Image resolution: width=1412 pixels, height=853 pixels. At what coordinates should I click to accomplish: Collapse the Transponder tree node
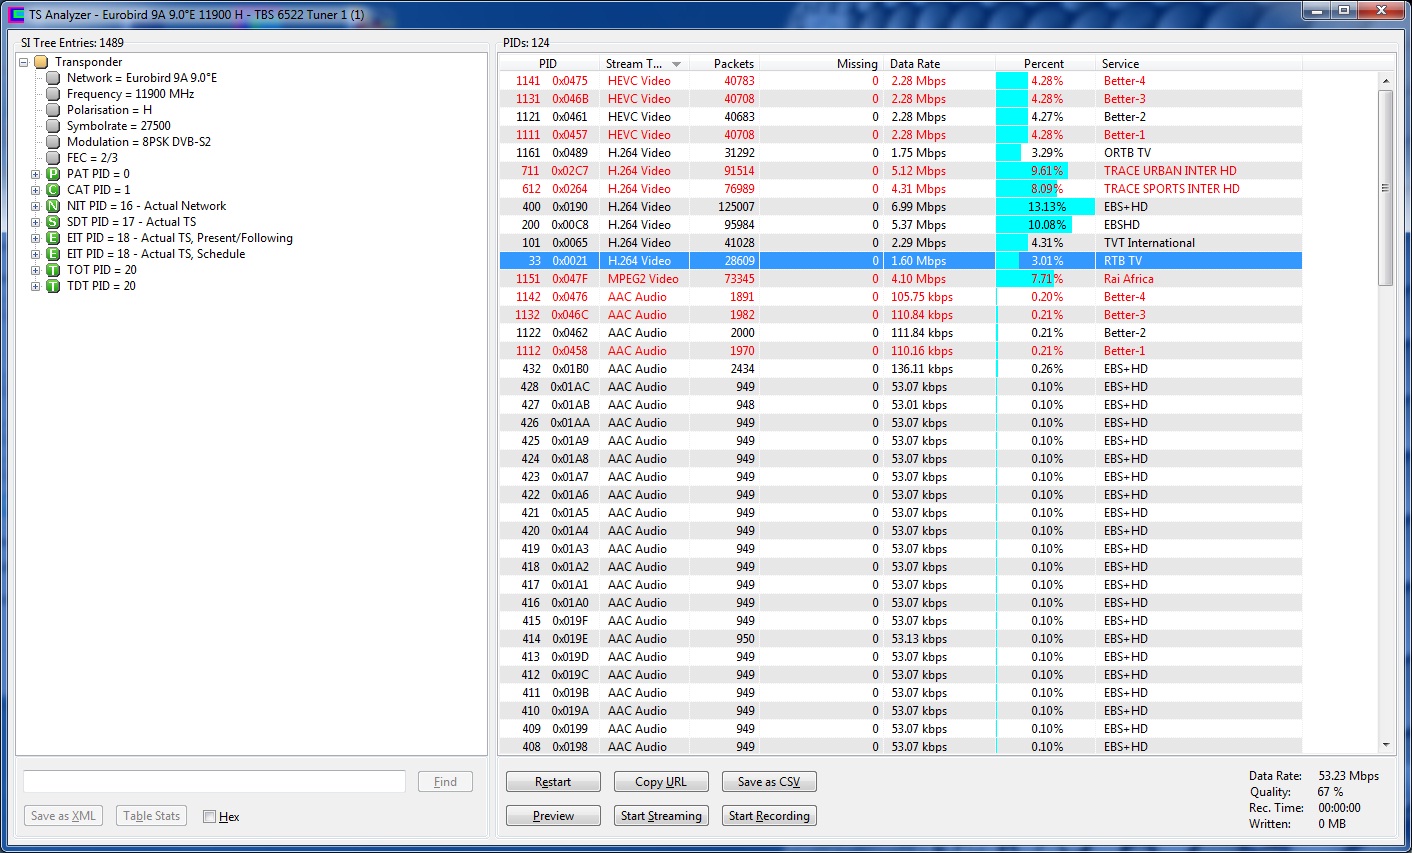[x=23, y=62]
